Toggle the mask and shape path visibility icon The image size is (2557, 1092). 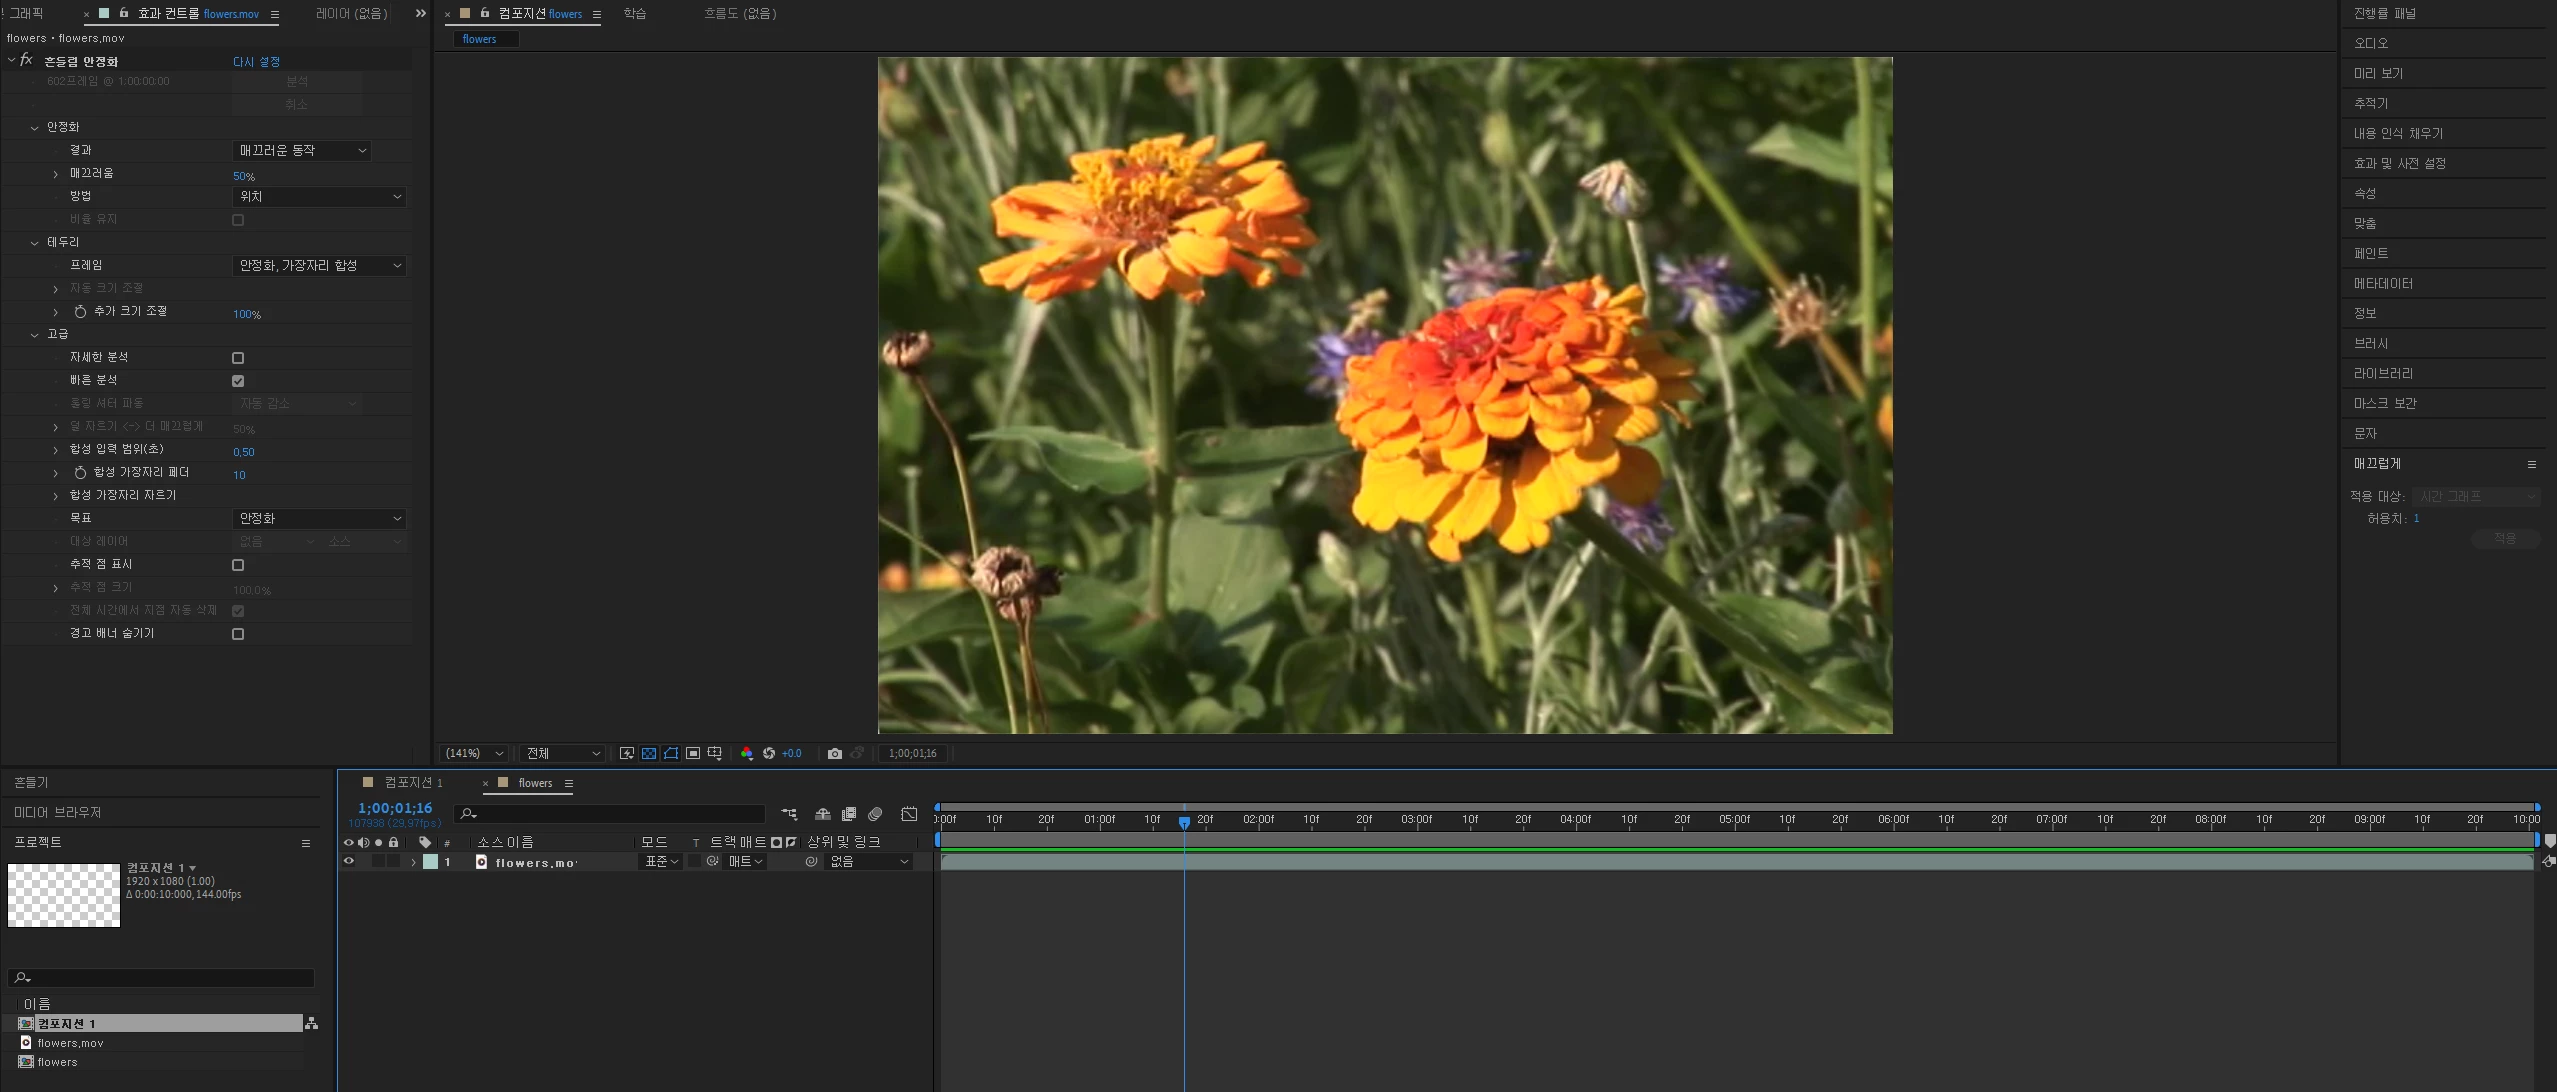pyautogui.click(x=671, y=754)
